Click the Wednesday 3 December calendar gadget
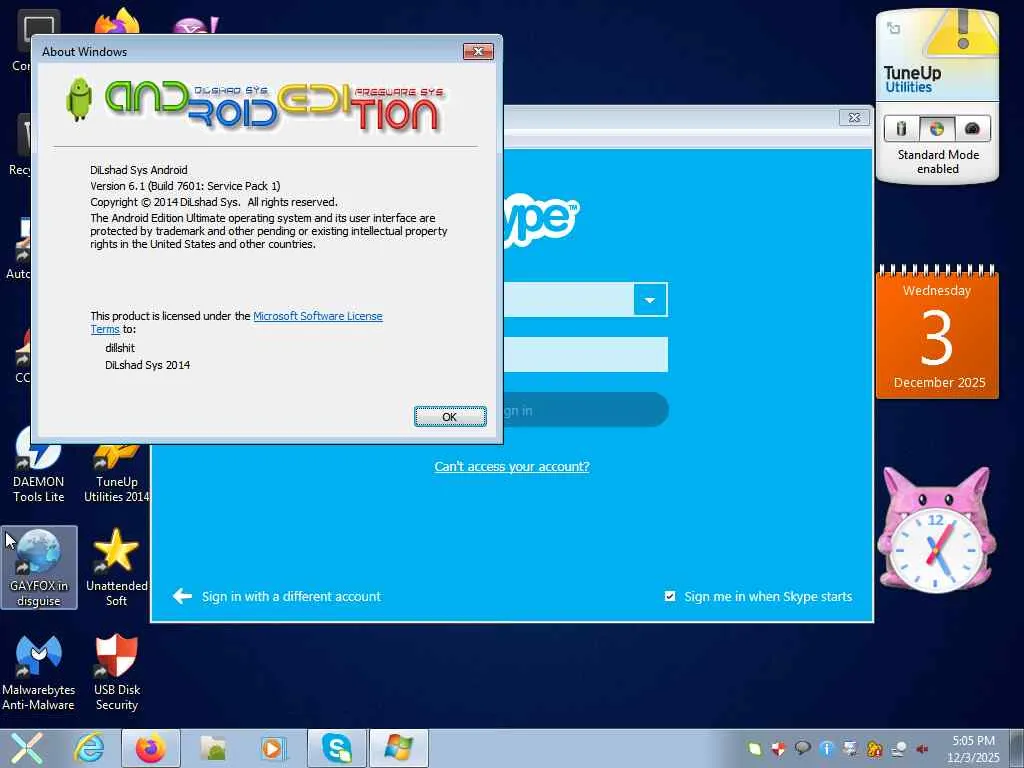The width and height of the screenshot is (1024, 768). click(x=937, y=332)
